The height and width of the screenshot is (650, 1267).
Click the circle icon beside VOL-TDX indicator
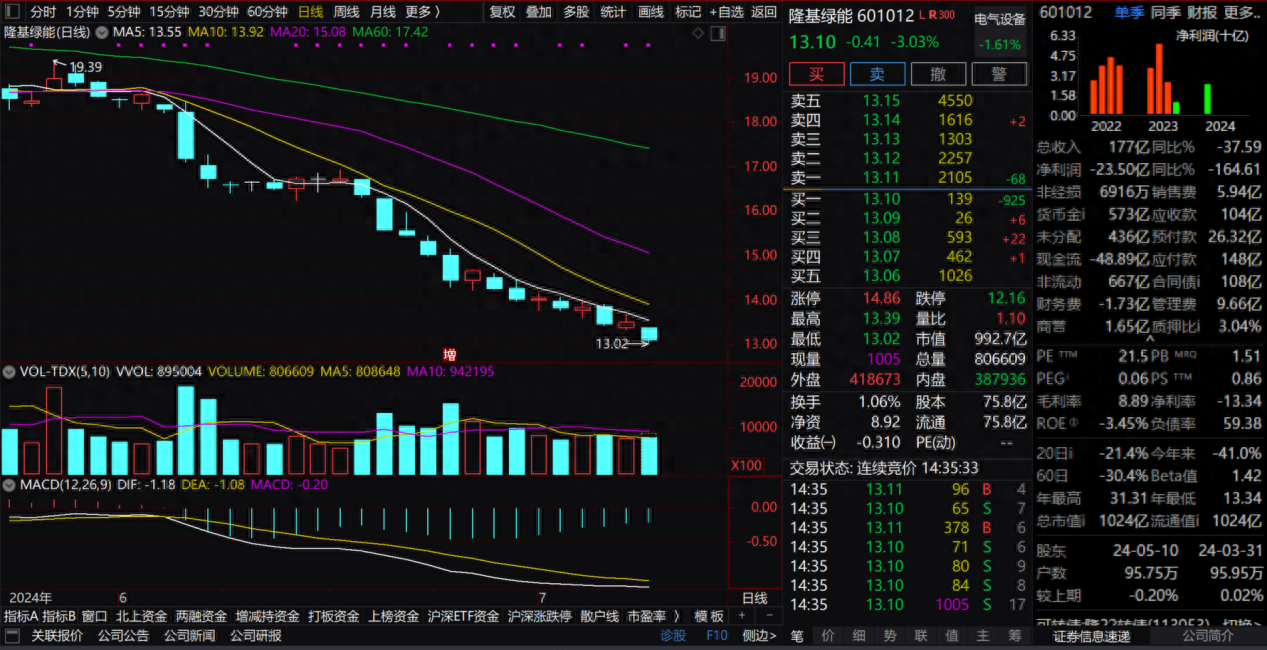(x=10, y=371)
